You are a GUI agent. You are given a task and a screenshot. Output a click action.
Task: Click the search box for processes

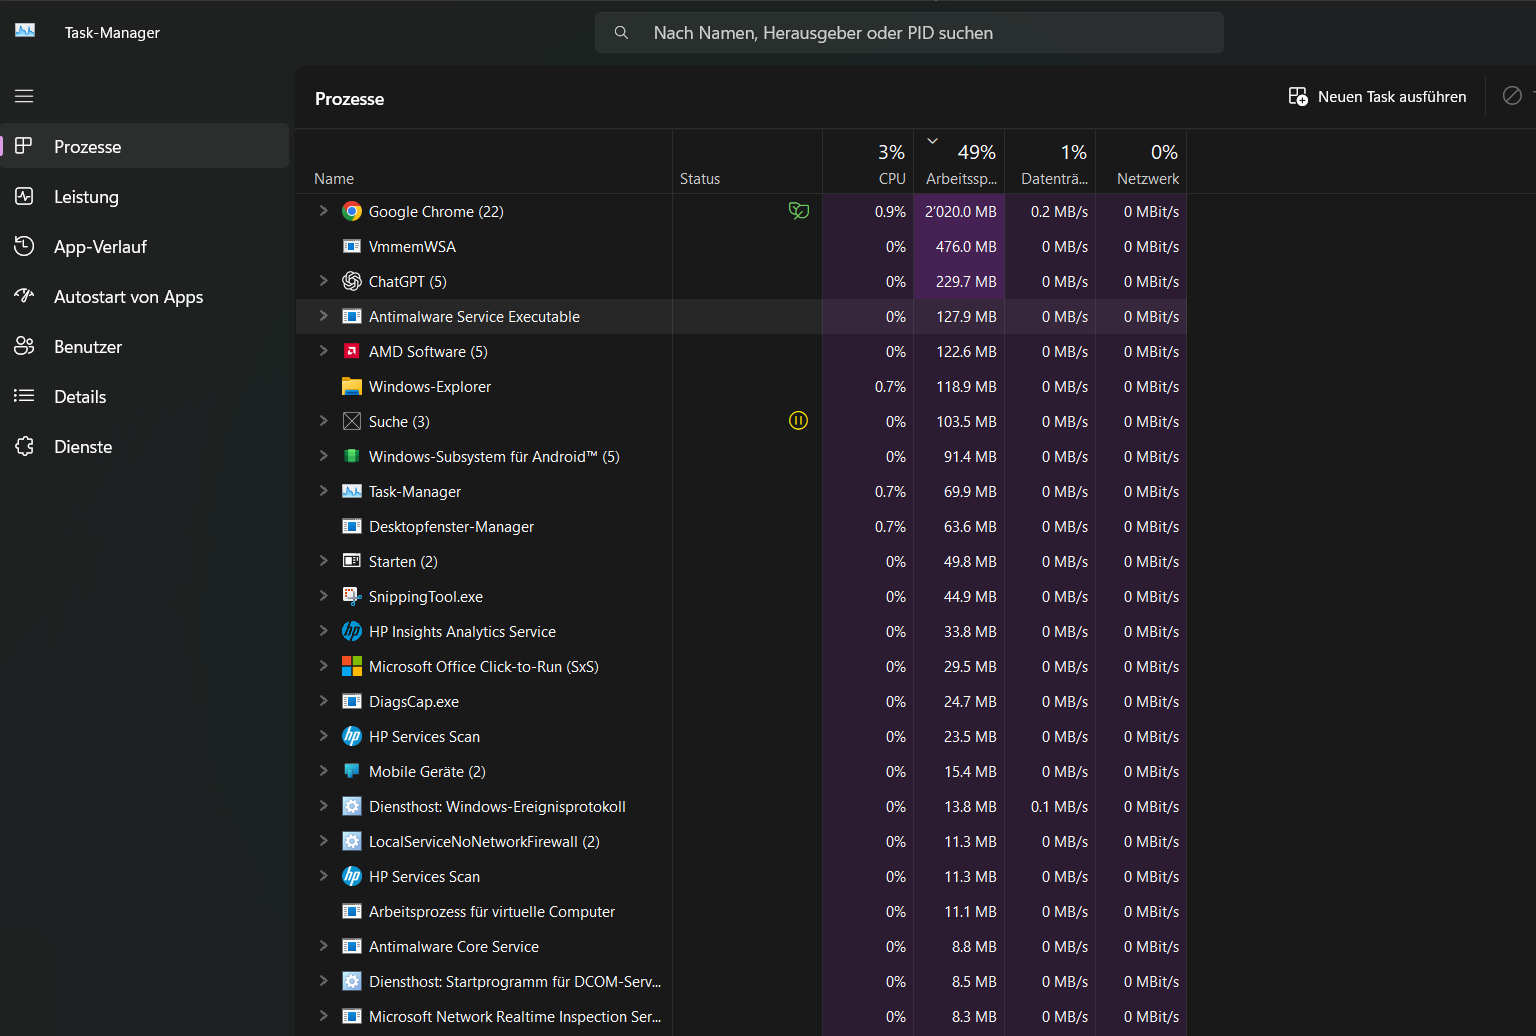click(909, 33)
